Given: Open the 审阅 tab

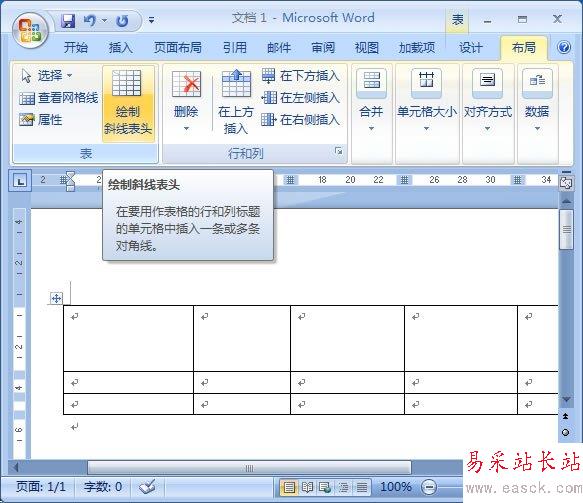Looking at the screenshot, I should tap(323, 48).
